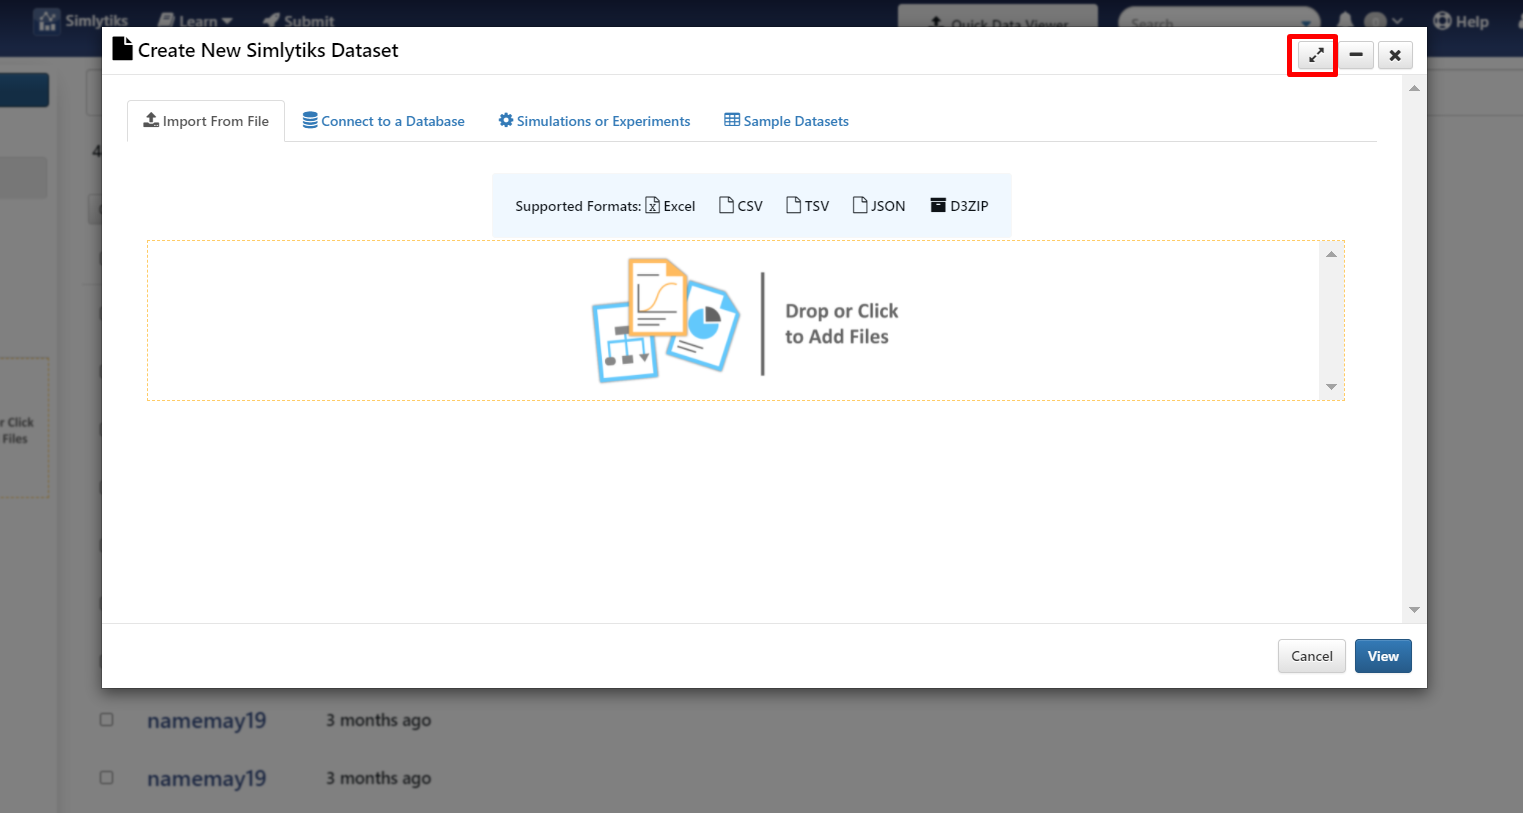The width and height of the screenshot is (1523, 813).
Task: Click the CSV file format icon
Action: (727, 205)
